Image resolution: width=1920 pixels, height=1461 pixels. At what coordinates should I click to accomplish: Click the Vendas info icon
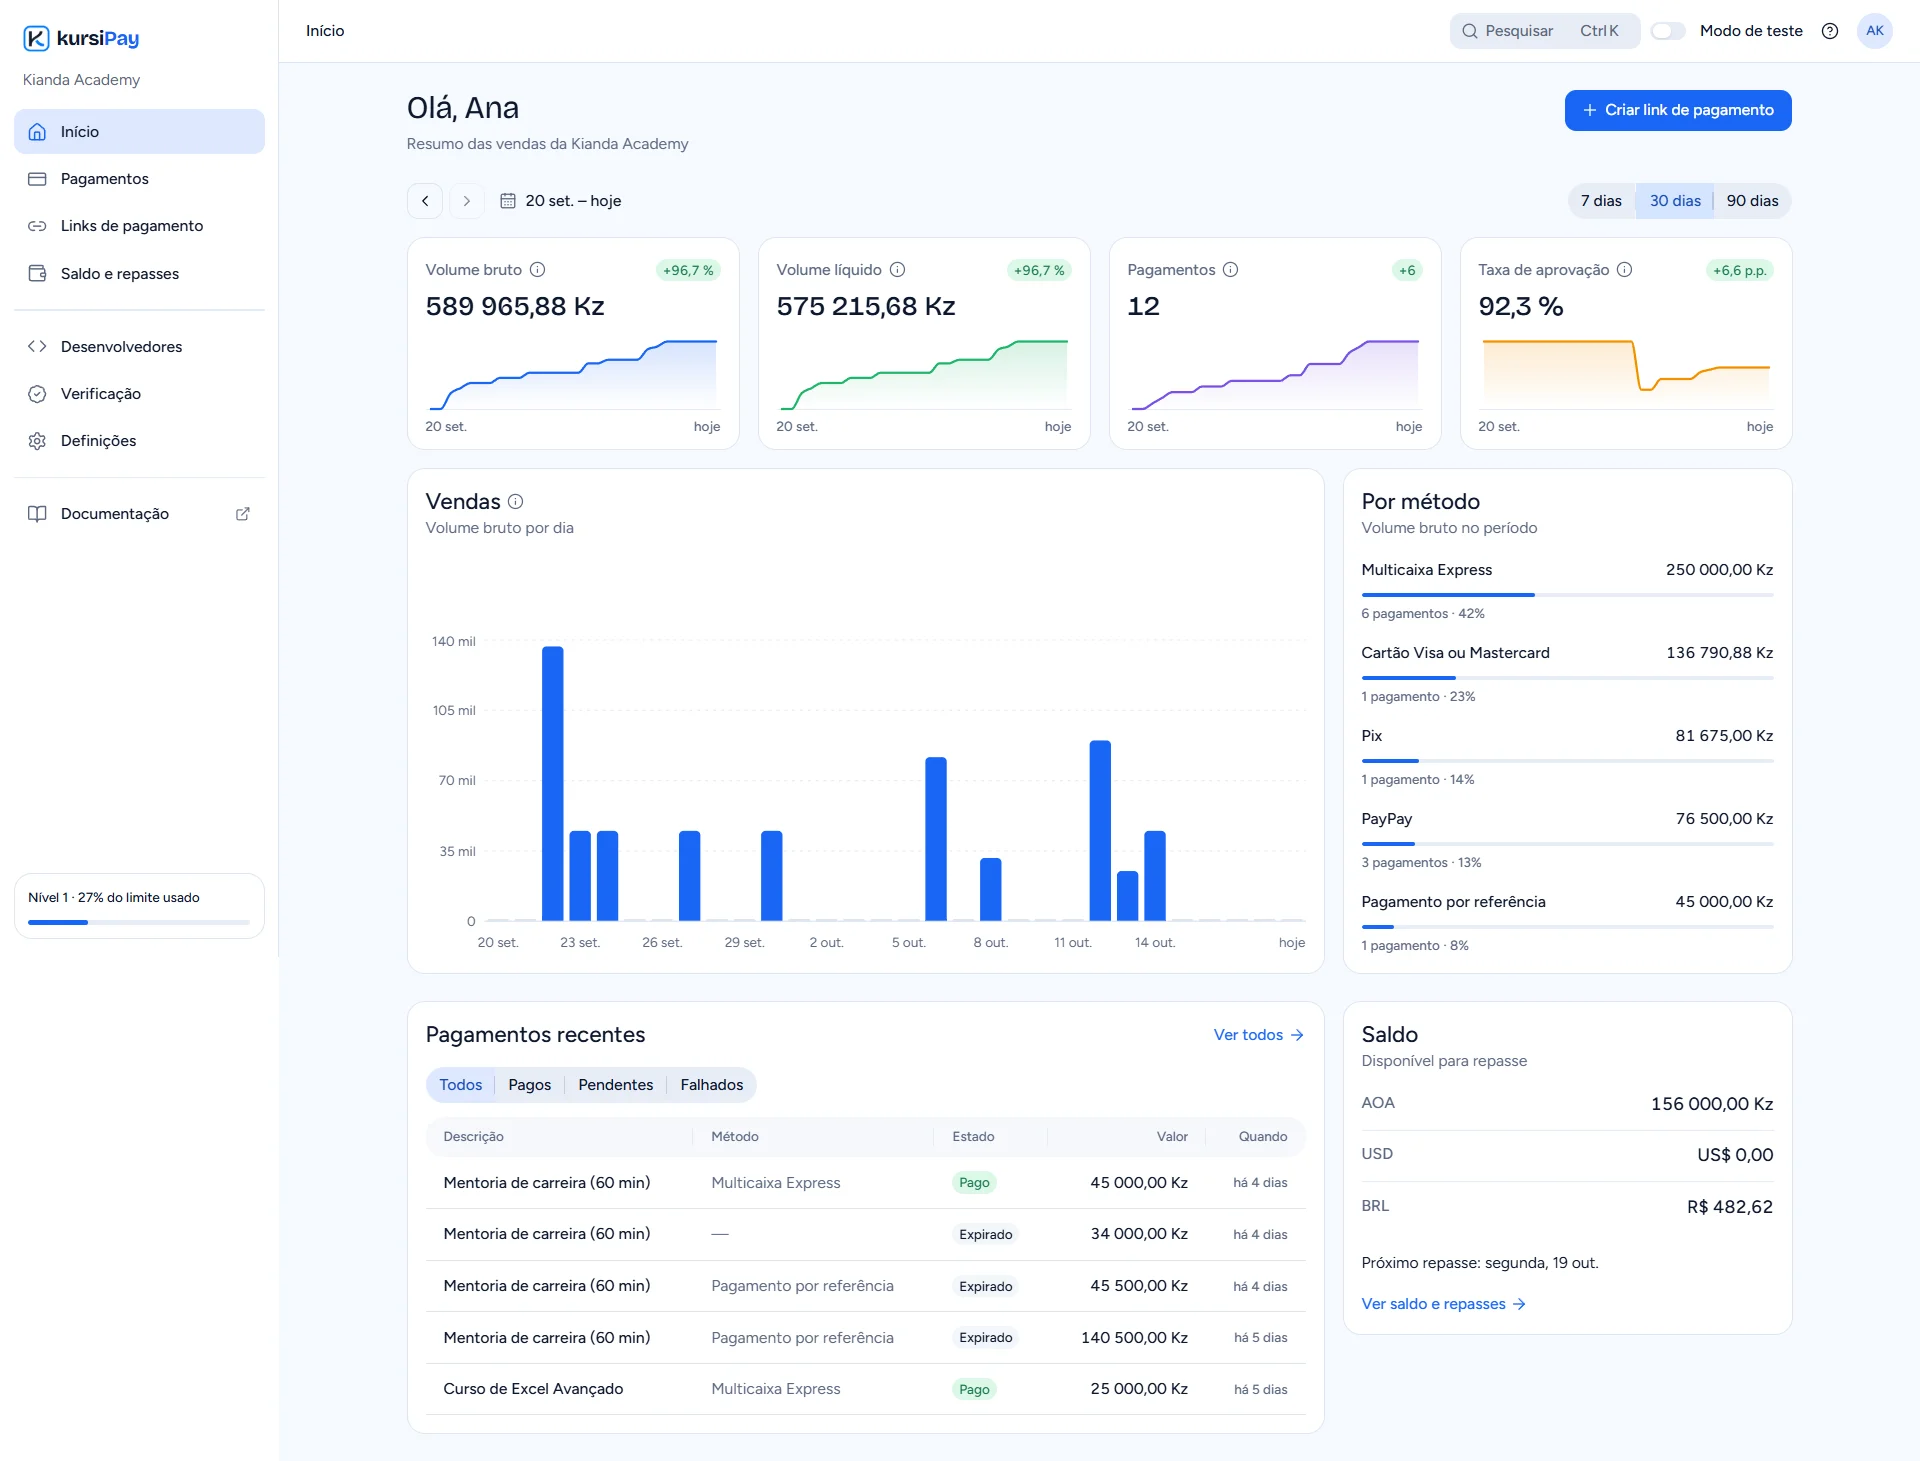coord(516,502)
